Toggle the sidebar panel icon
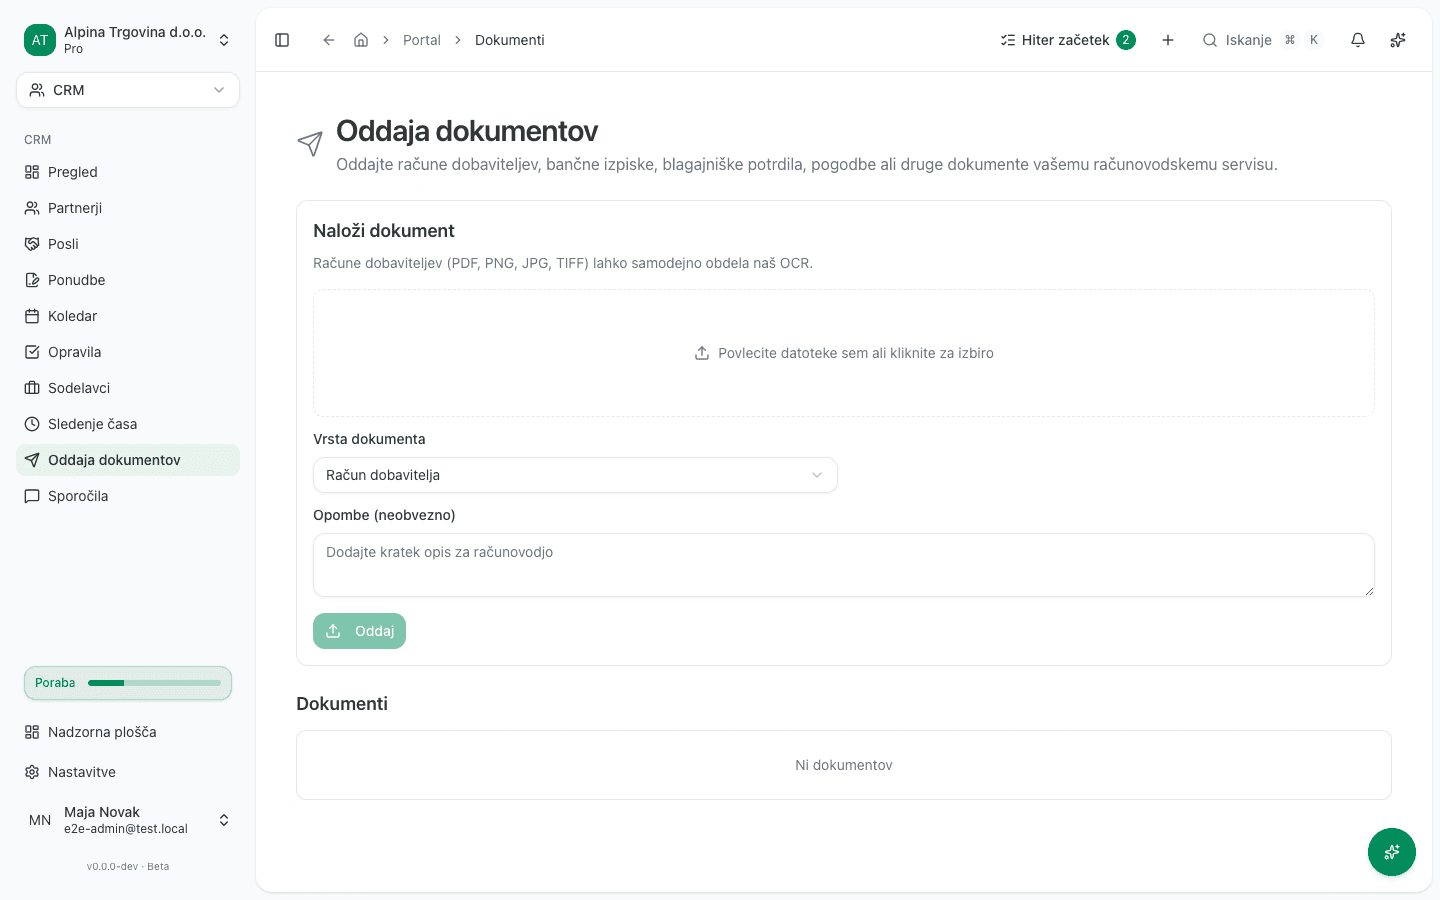1440x900 pixels. point(282,40)
